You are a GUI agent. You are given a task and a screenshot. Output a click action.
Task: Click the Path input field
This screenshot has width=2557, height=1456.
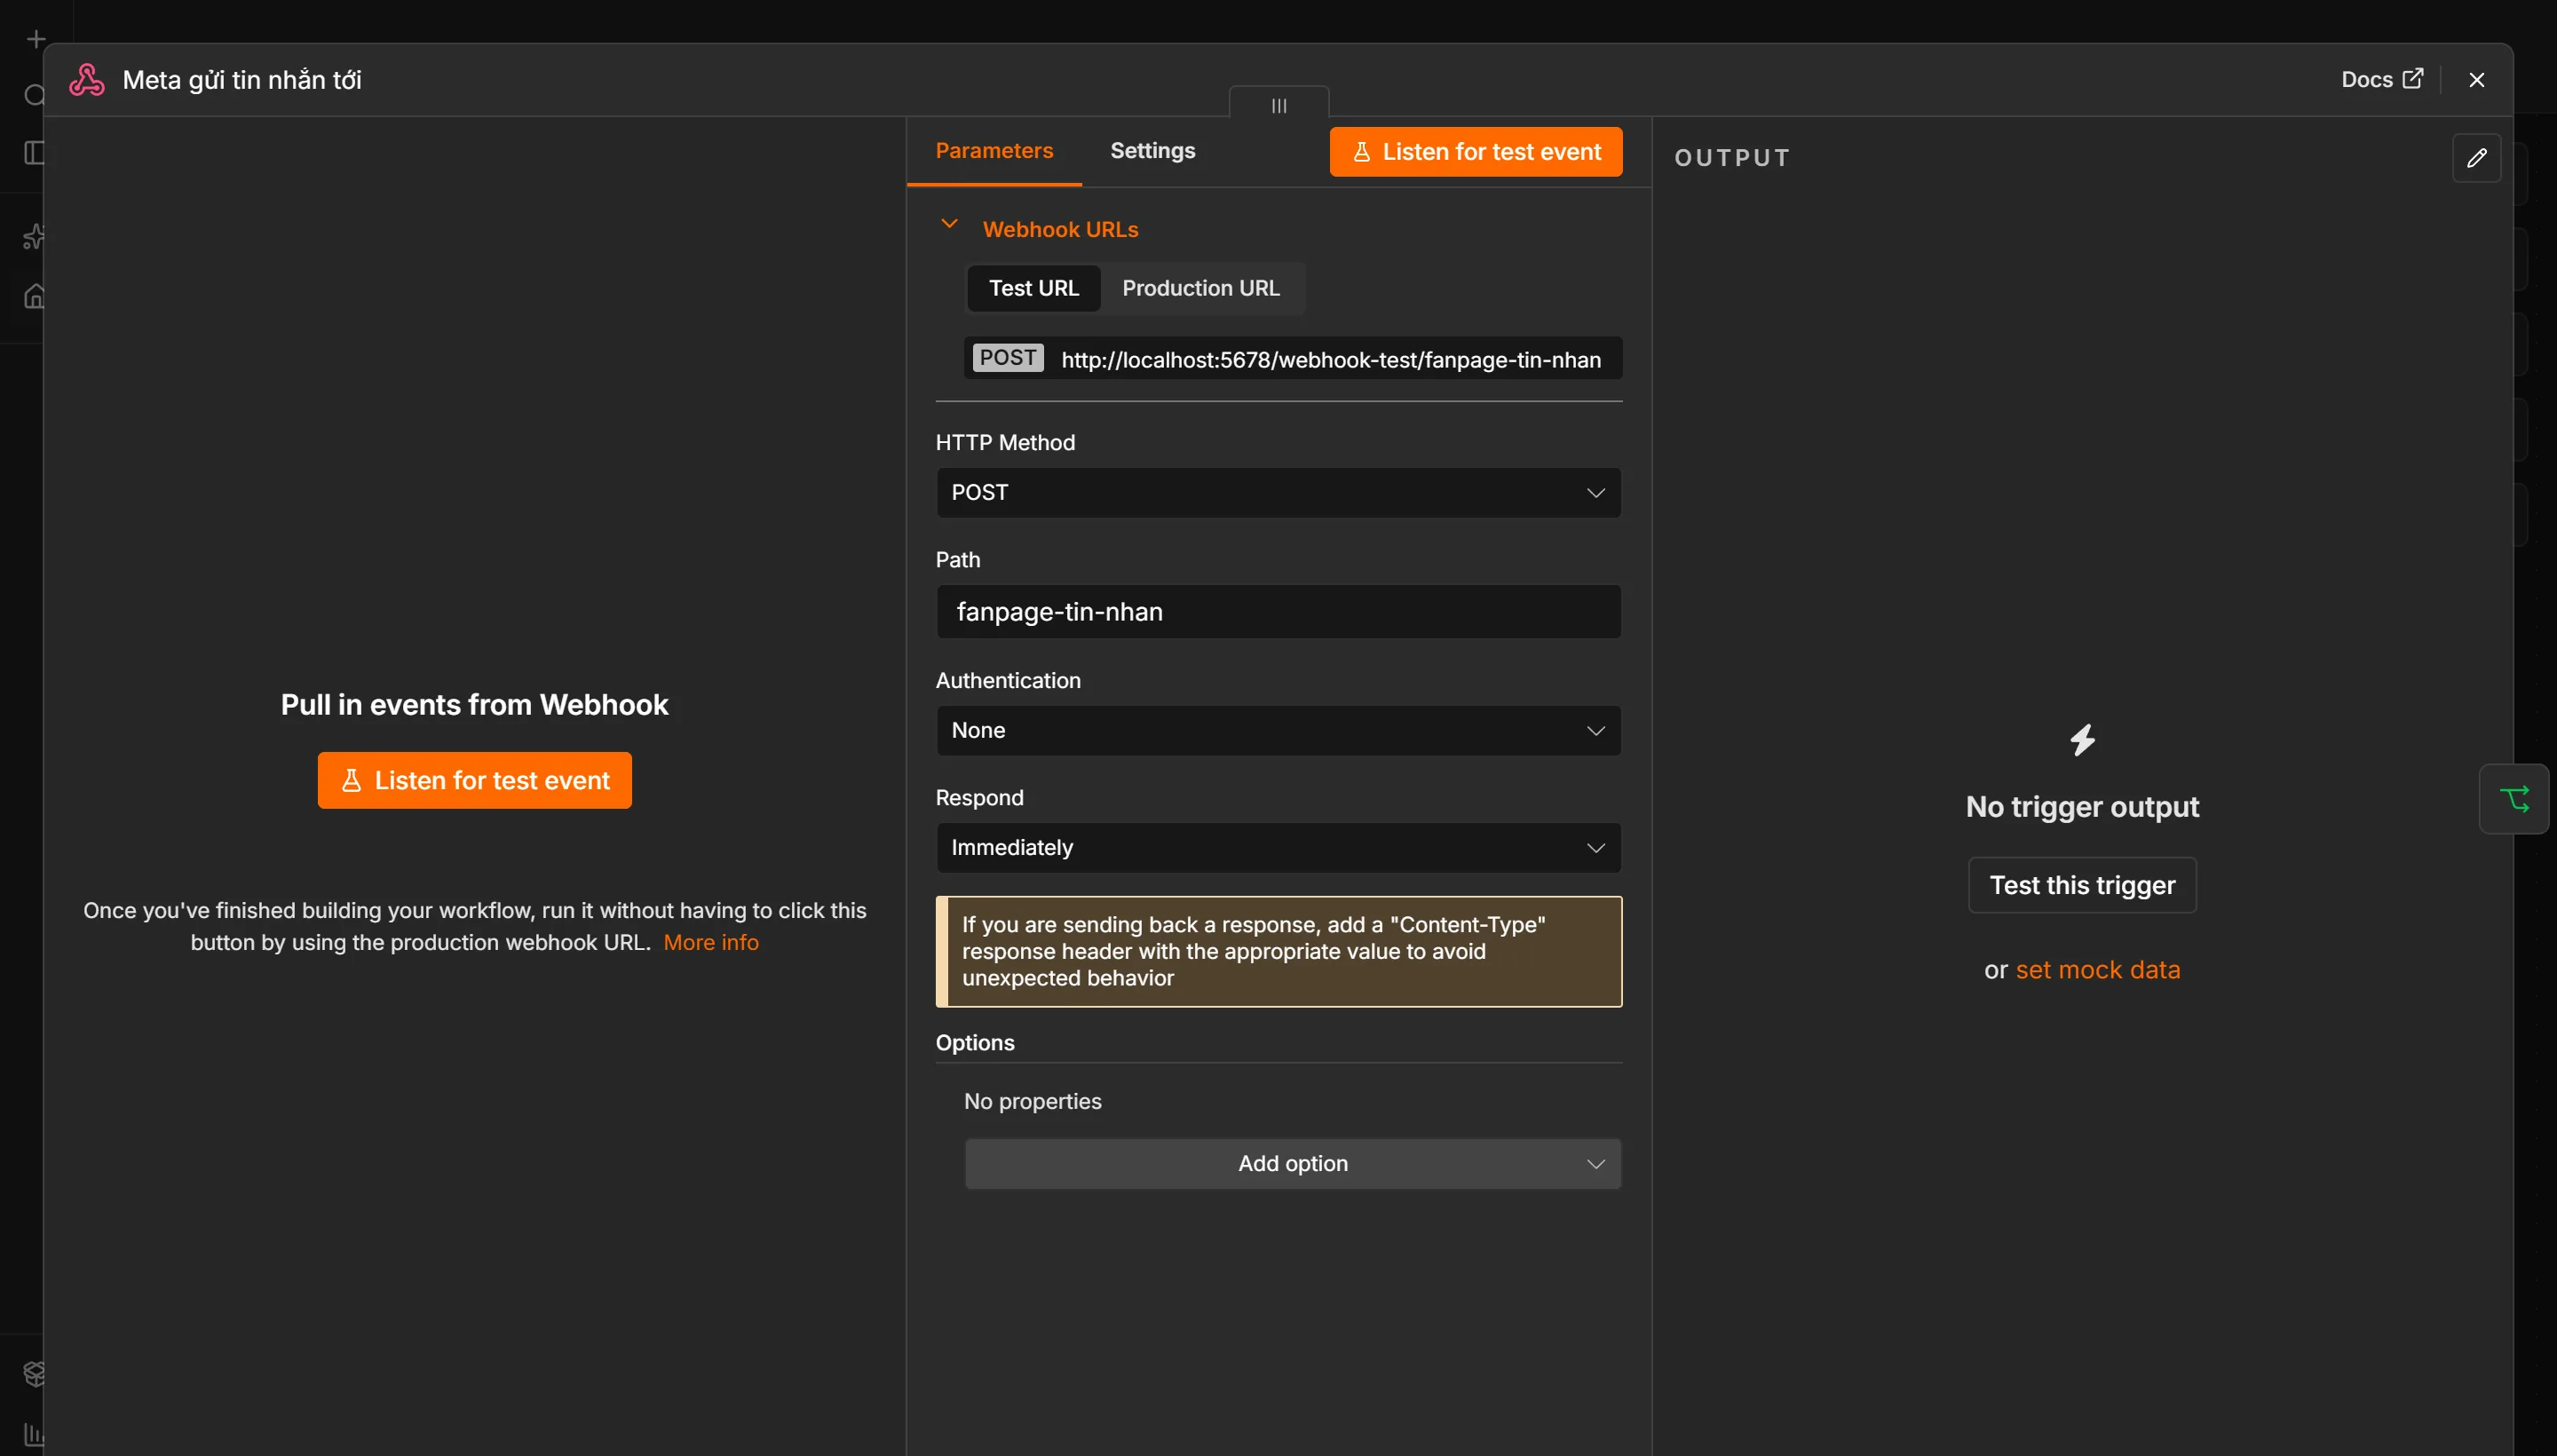pyautogui.click(x=1278, y=612)
